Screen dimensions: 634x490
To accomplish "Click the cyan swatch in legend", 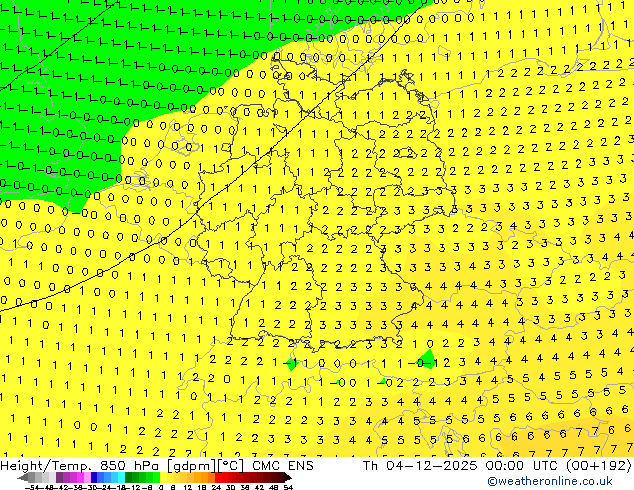I will [x=121, y=477].
